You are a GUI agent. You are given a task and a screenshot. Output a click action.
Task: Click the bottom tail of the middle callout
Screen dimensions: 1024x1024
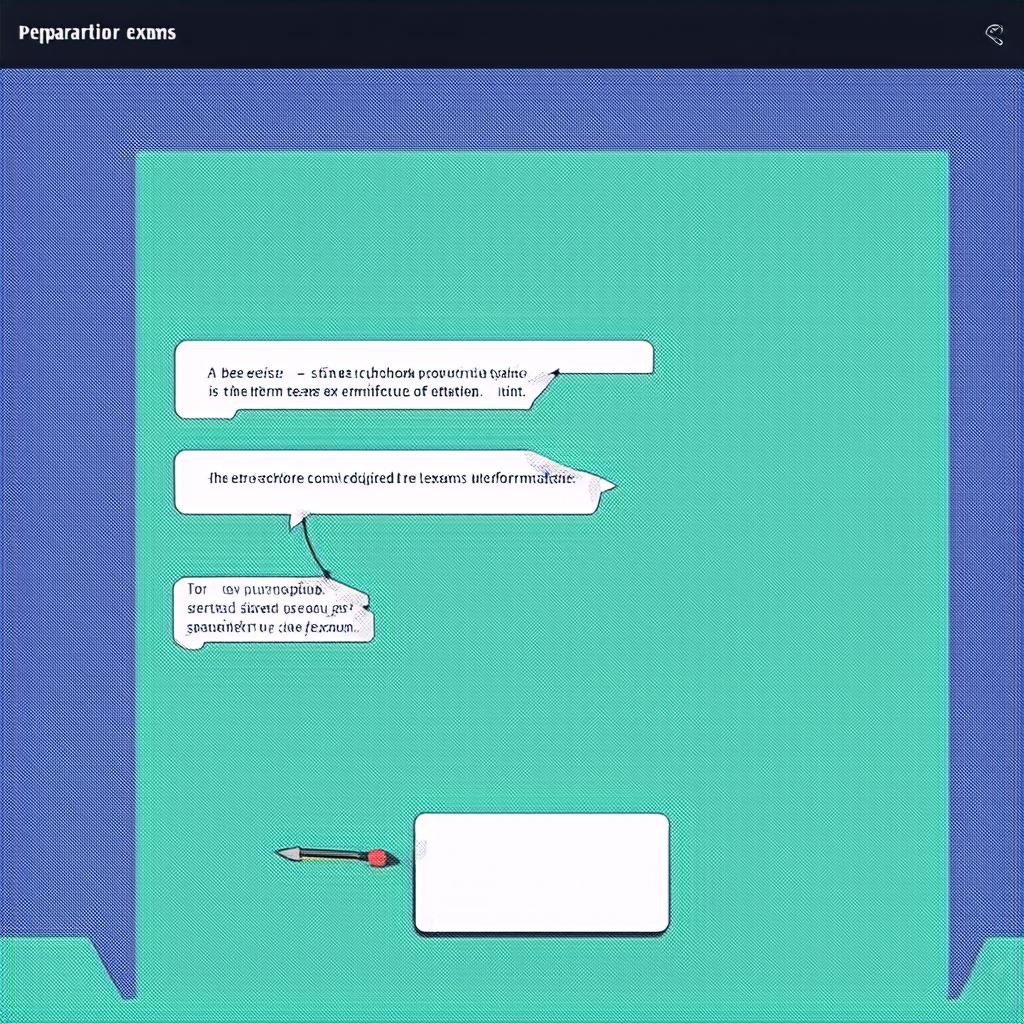[x=296, y=519]
